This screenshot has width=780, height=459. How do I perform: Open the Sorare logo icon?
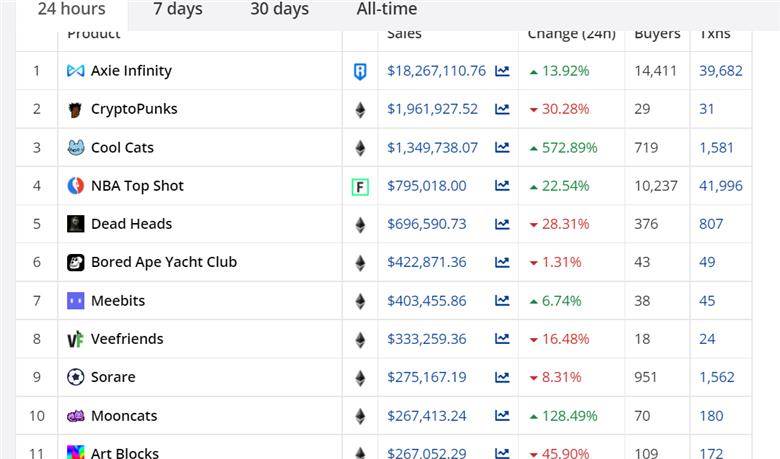click(76, 377)
